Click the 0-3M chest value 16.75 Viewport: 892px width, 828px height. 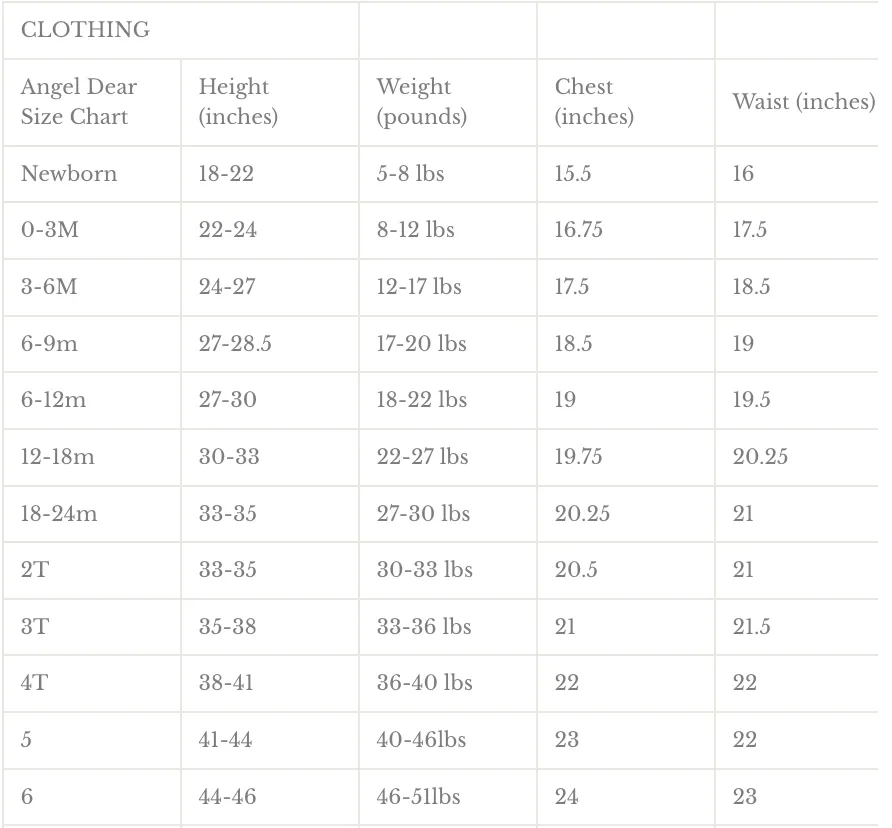579,230
